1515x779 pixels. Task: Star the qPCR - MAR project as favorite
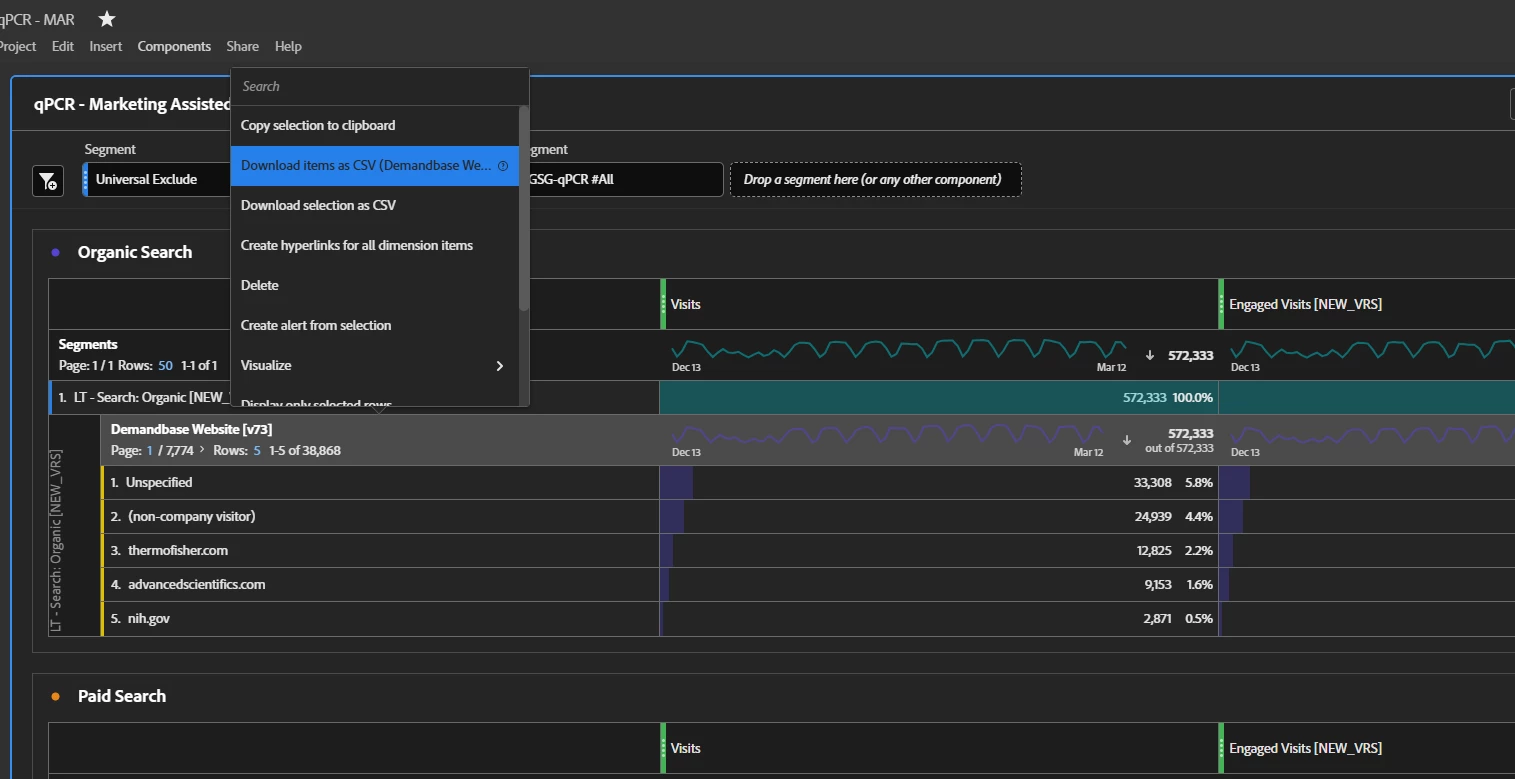107,19
